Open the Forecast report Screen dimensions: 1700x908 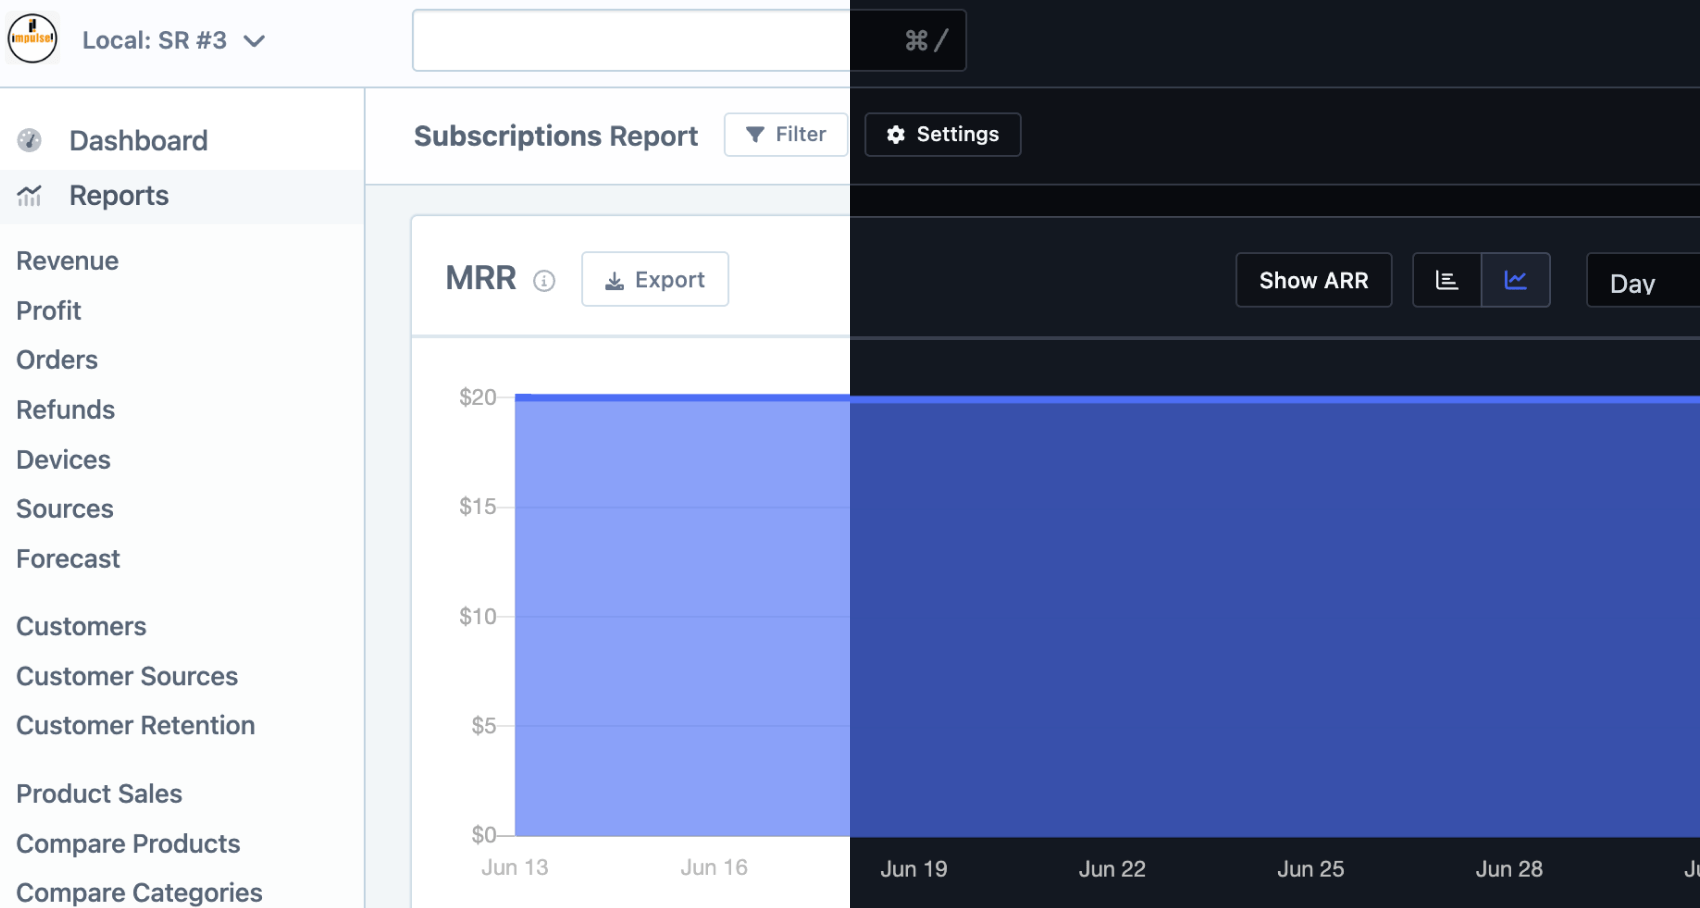68,559
